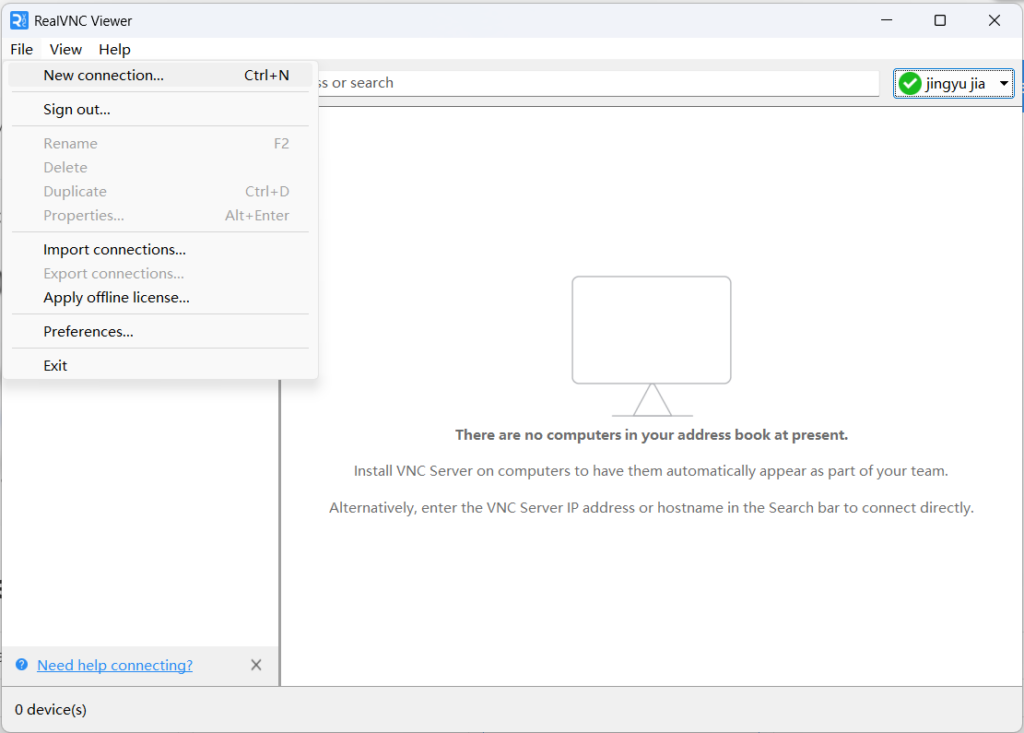
Task: Select 'Apply offline license...' option
Action: pos(116,297)
